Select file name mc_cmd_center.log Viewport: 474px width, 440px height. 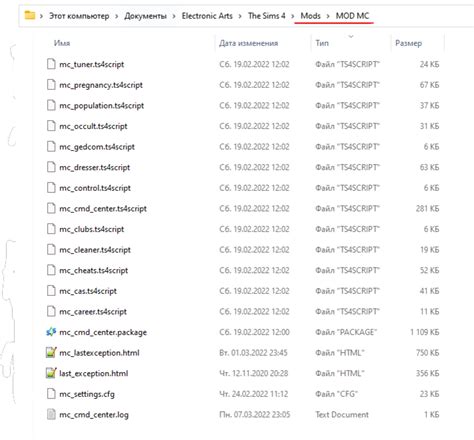(x=94, y=415)
